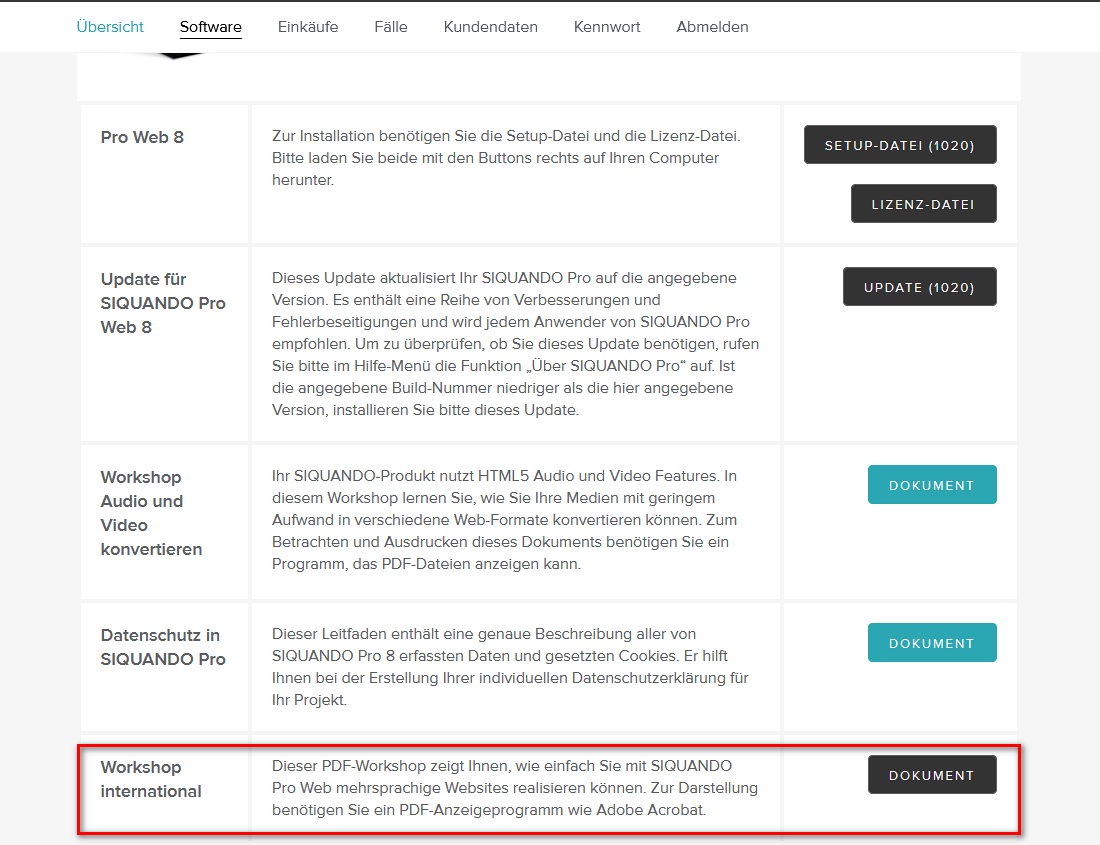Open the Kennwort page
1100x845 pixels.
click(607, 27)
